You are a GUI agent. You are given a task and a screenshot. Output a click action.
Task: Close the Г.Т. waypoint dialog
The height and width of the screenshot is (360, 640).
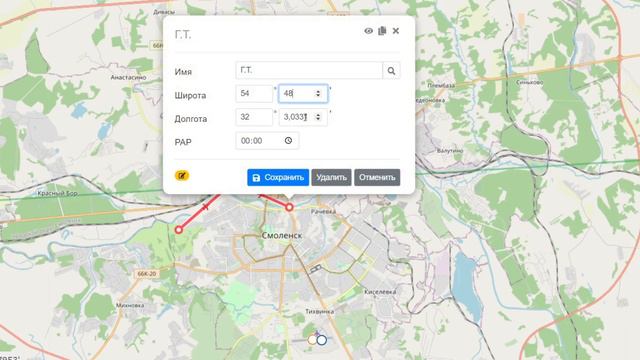pyautogui.click(x=396, y=31)
